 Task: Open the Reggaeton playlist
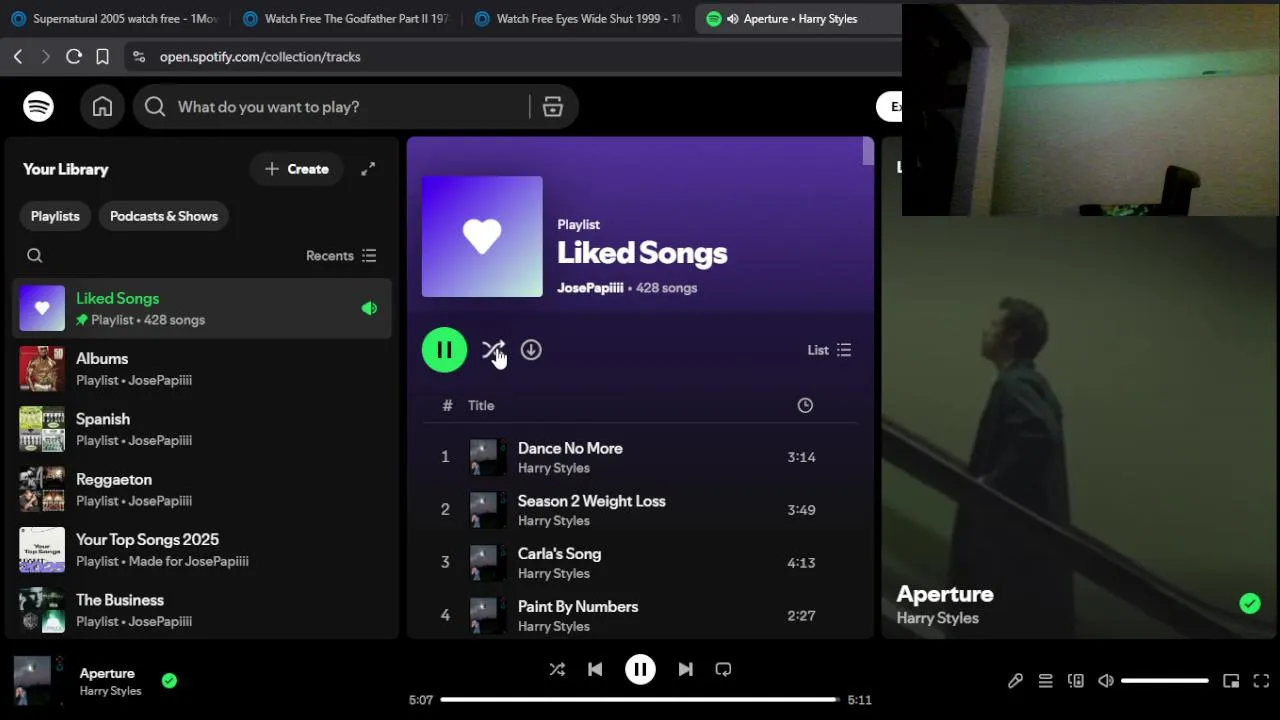click(x=202, y=489)
